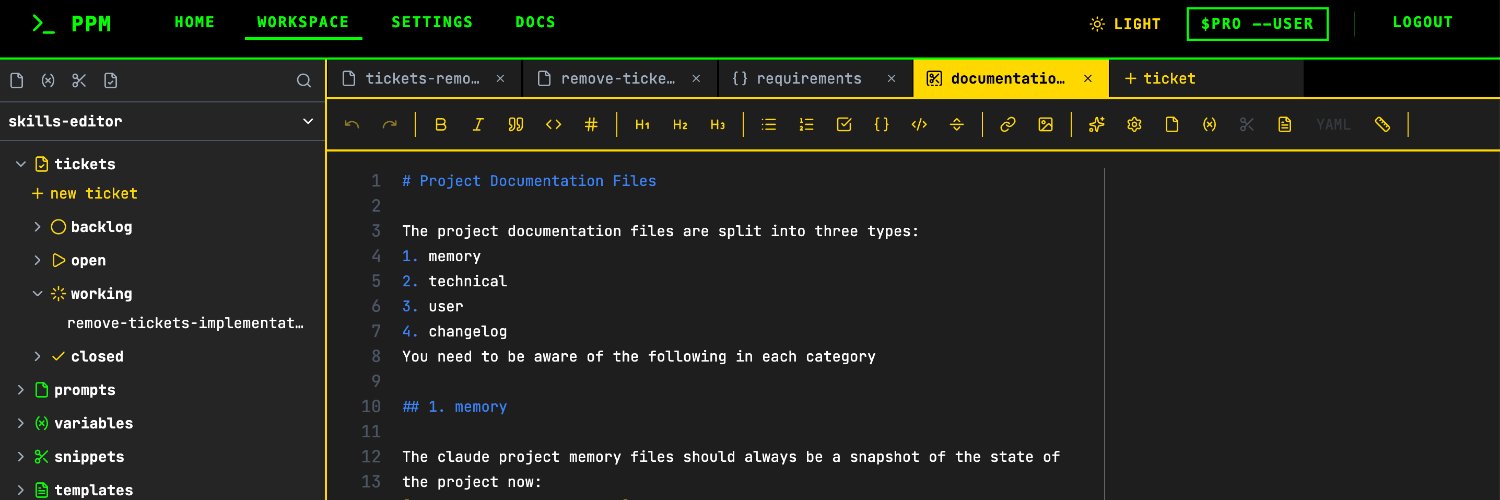
Task: Close the tickets-remo… tab
Action: 500,79
